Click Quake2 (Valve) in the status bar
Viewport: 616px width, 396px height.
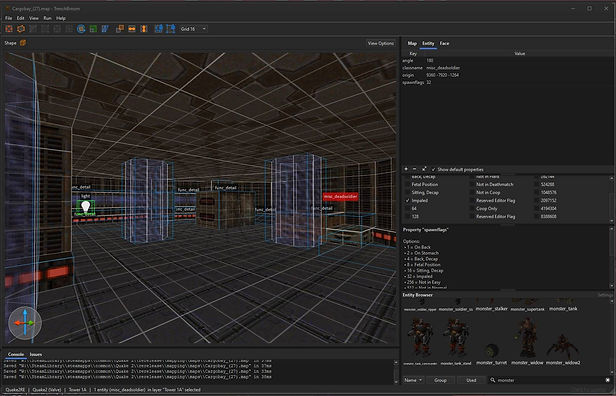47,390
